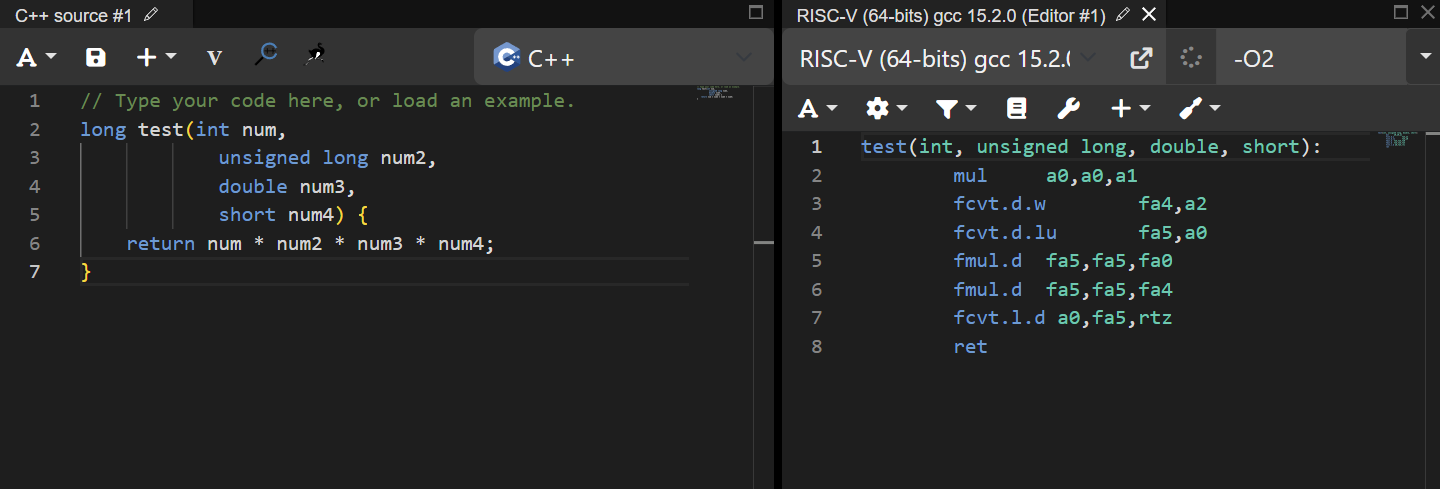
Task: Maximize the C++ source pane
Action: (x=756, y=13)
